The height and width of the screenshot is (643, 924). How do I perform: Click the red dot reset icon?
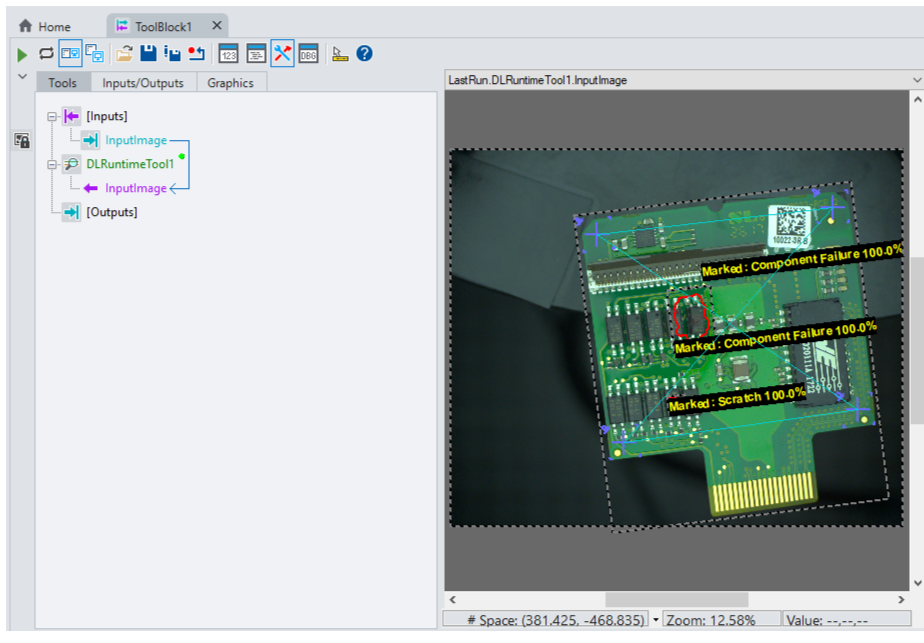pos(196,54)
